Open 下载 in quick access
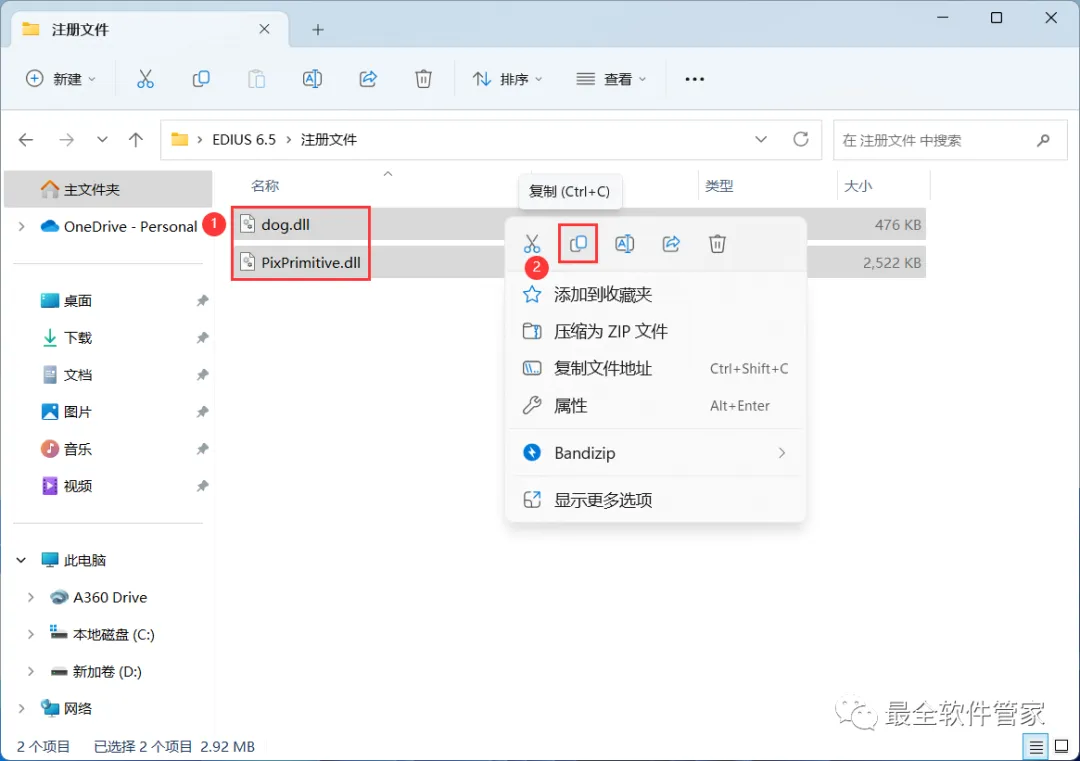The image size is (1080, 761). 77,338
